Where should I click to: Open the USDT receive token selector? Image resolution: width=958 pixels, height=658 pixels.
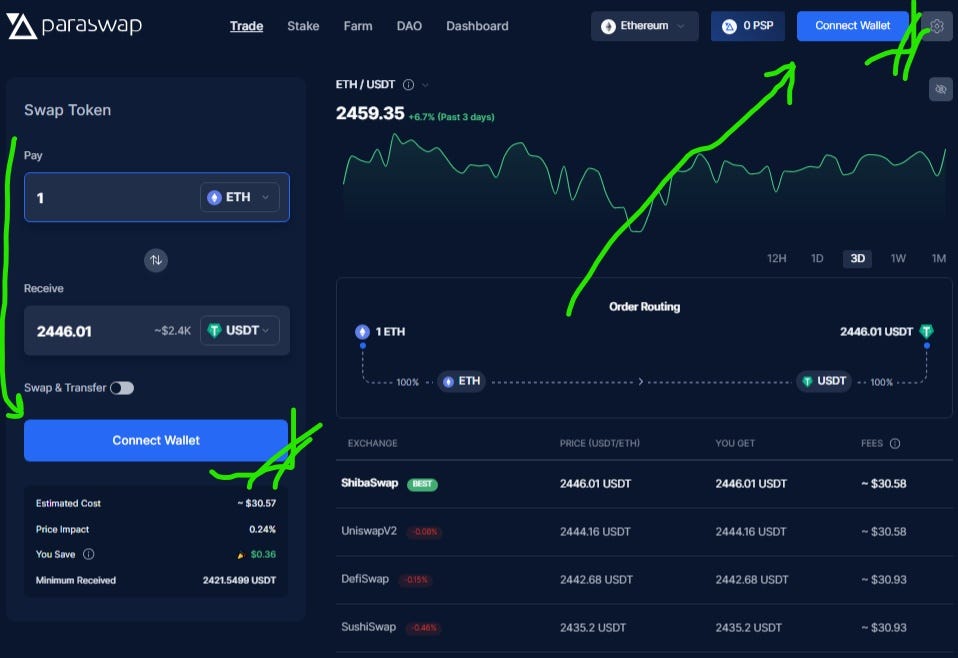point(240,331)
